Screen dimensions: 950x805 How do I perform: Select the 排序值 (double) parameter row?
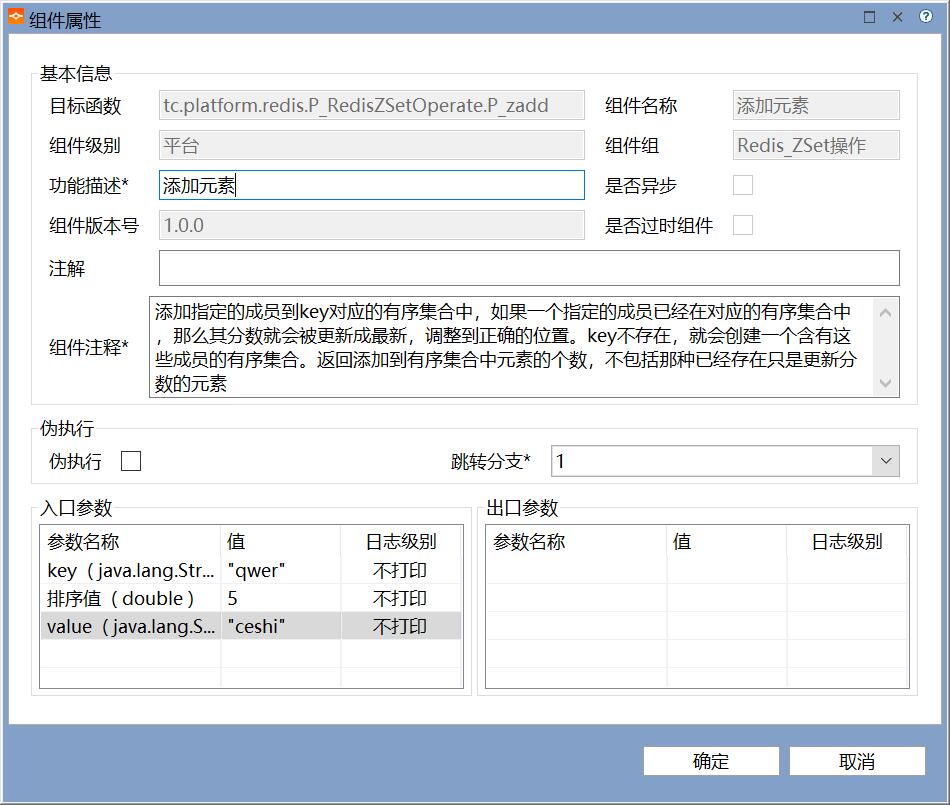click(251, 598)
